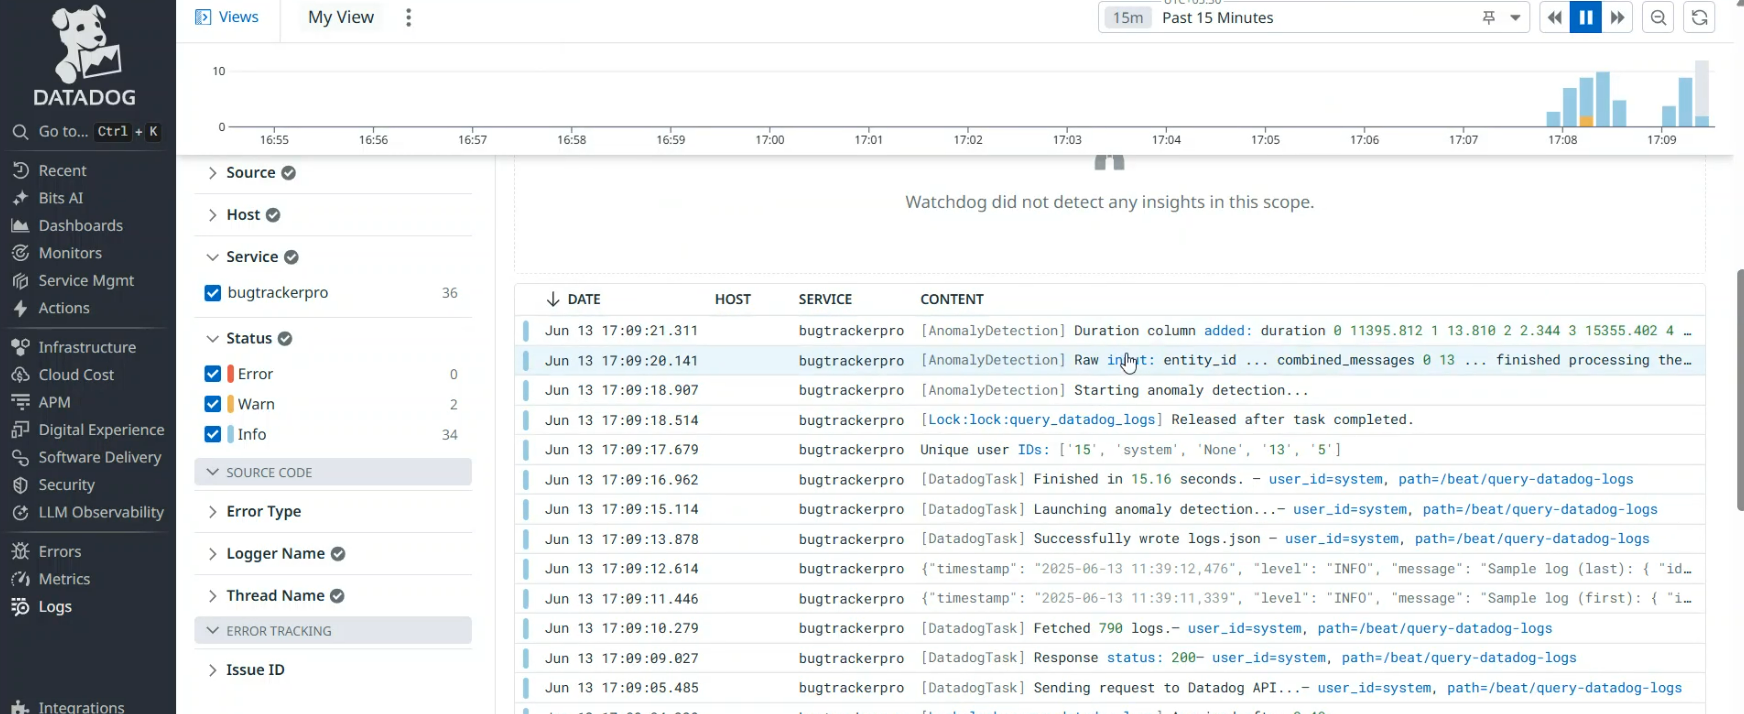Screen dimensions: 1744x714
Task: Click the refresh icon button
Action: click(x=1699, y=18)
